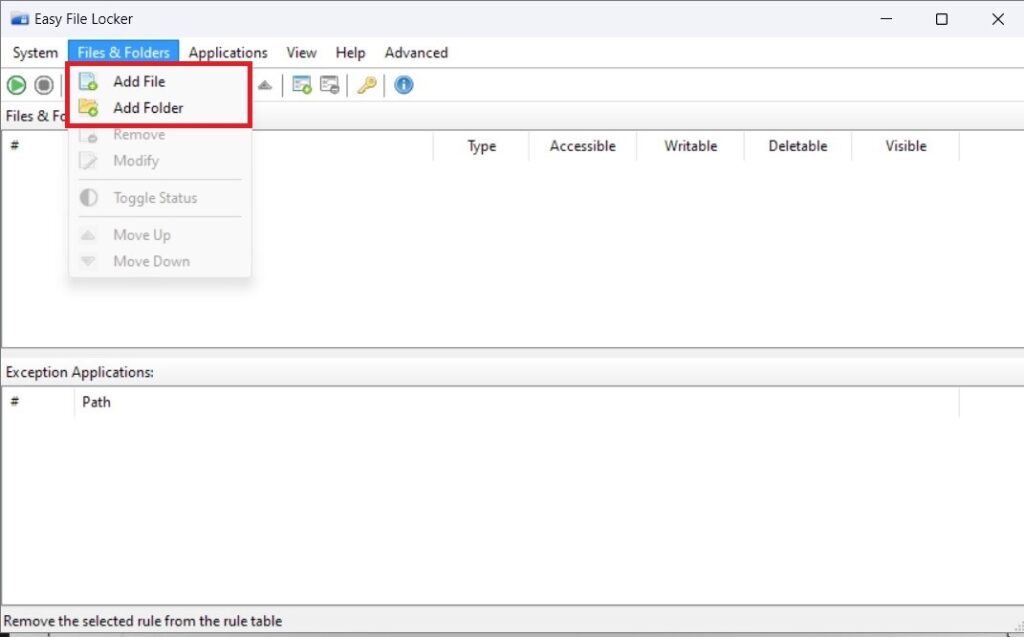1024x637 pixels.
Task: Click the Visible column header
Action: click(x=905, y=146)
